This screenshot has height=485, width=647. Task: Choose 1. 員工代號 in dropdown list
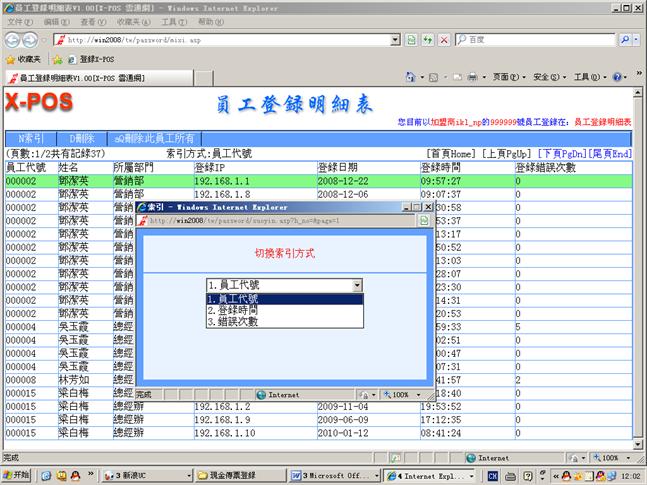(232, 299)
